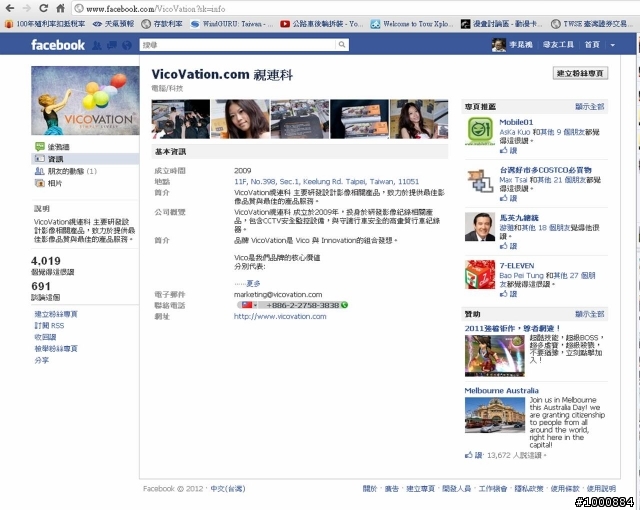Screen dimensions: 640x510
Task: Open the country flag dropdown by phone number
Action: [x=249, y=305]
